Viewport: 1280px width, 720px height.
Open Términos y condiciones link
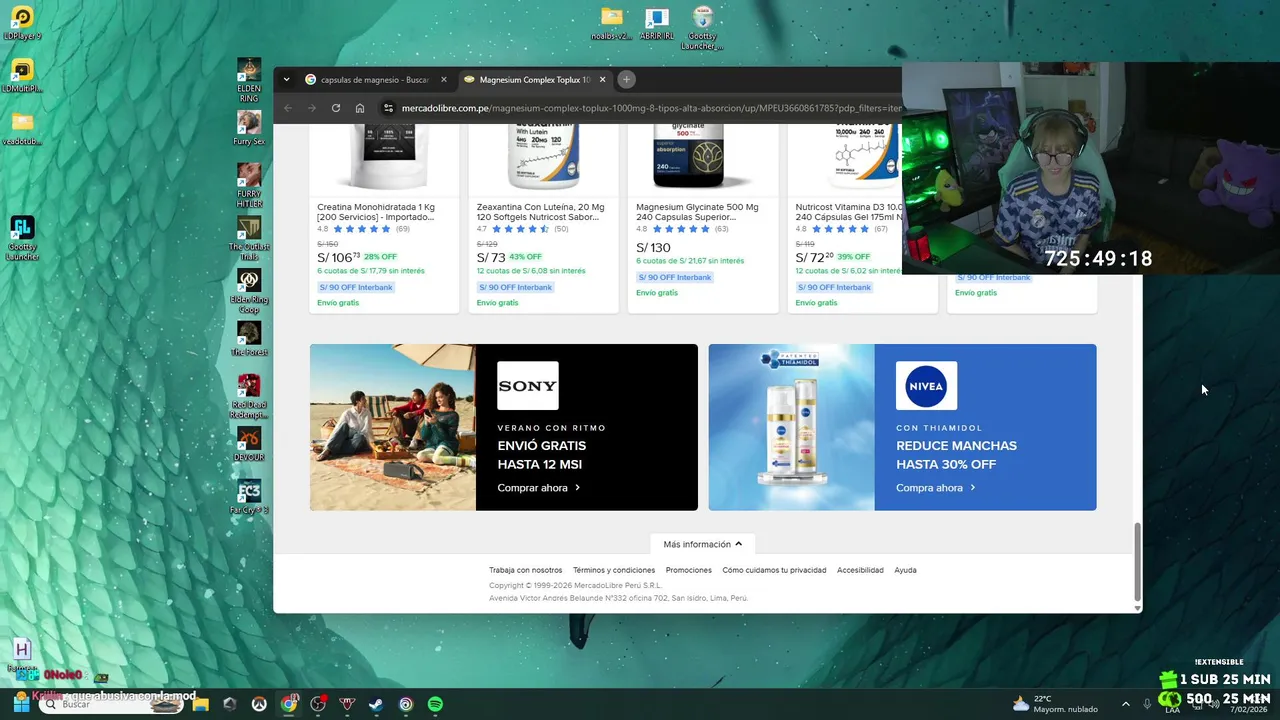pyautogui.click(x=614, y=570)
